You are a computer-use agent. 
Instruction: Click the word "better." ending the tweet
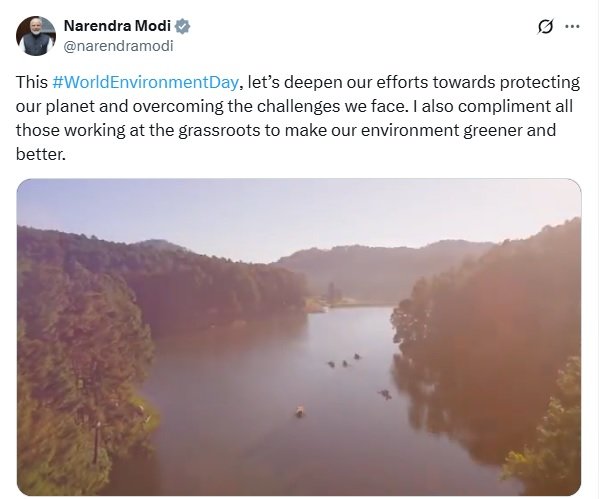point(41,155)
